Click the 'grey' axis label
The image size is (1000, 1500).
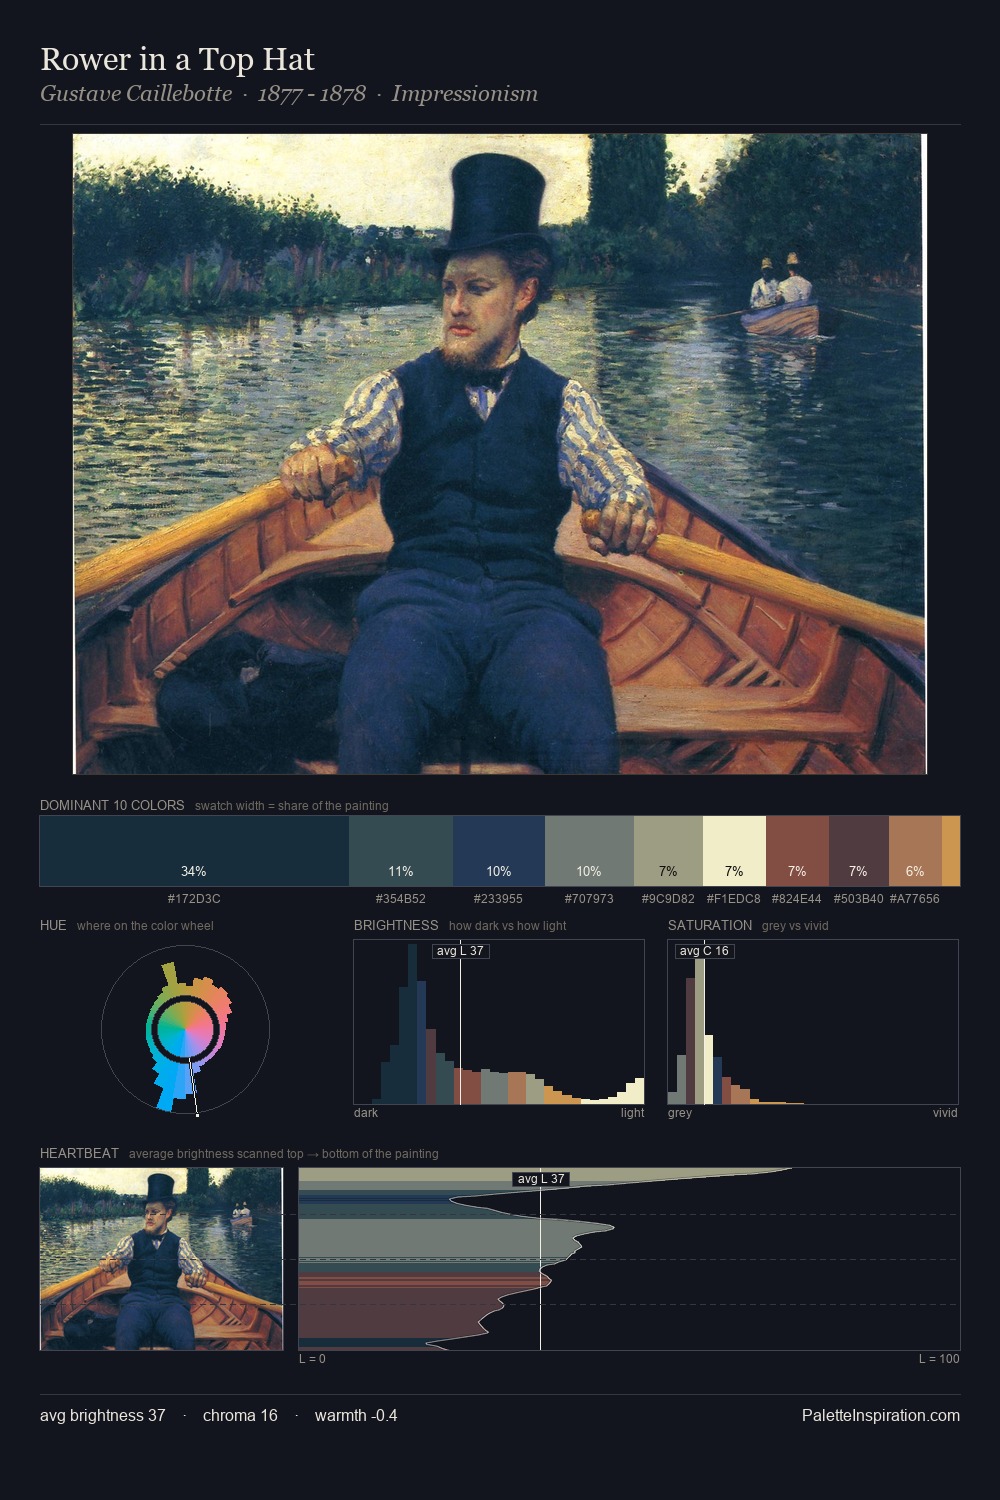click(680, 1113)
